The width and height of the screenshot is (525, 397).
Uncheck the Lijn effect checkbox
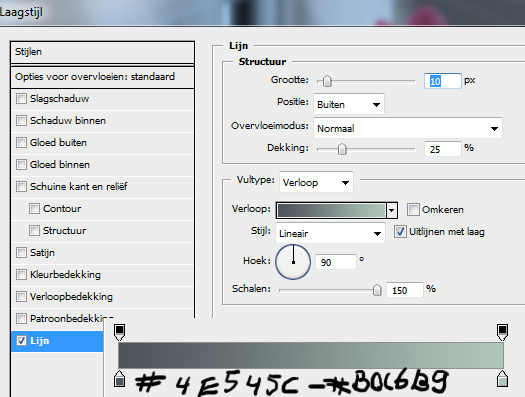coord(21,341)
